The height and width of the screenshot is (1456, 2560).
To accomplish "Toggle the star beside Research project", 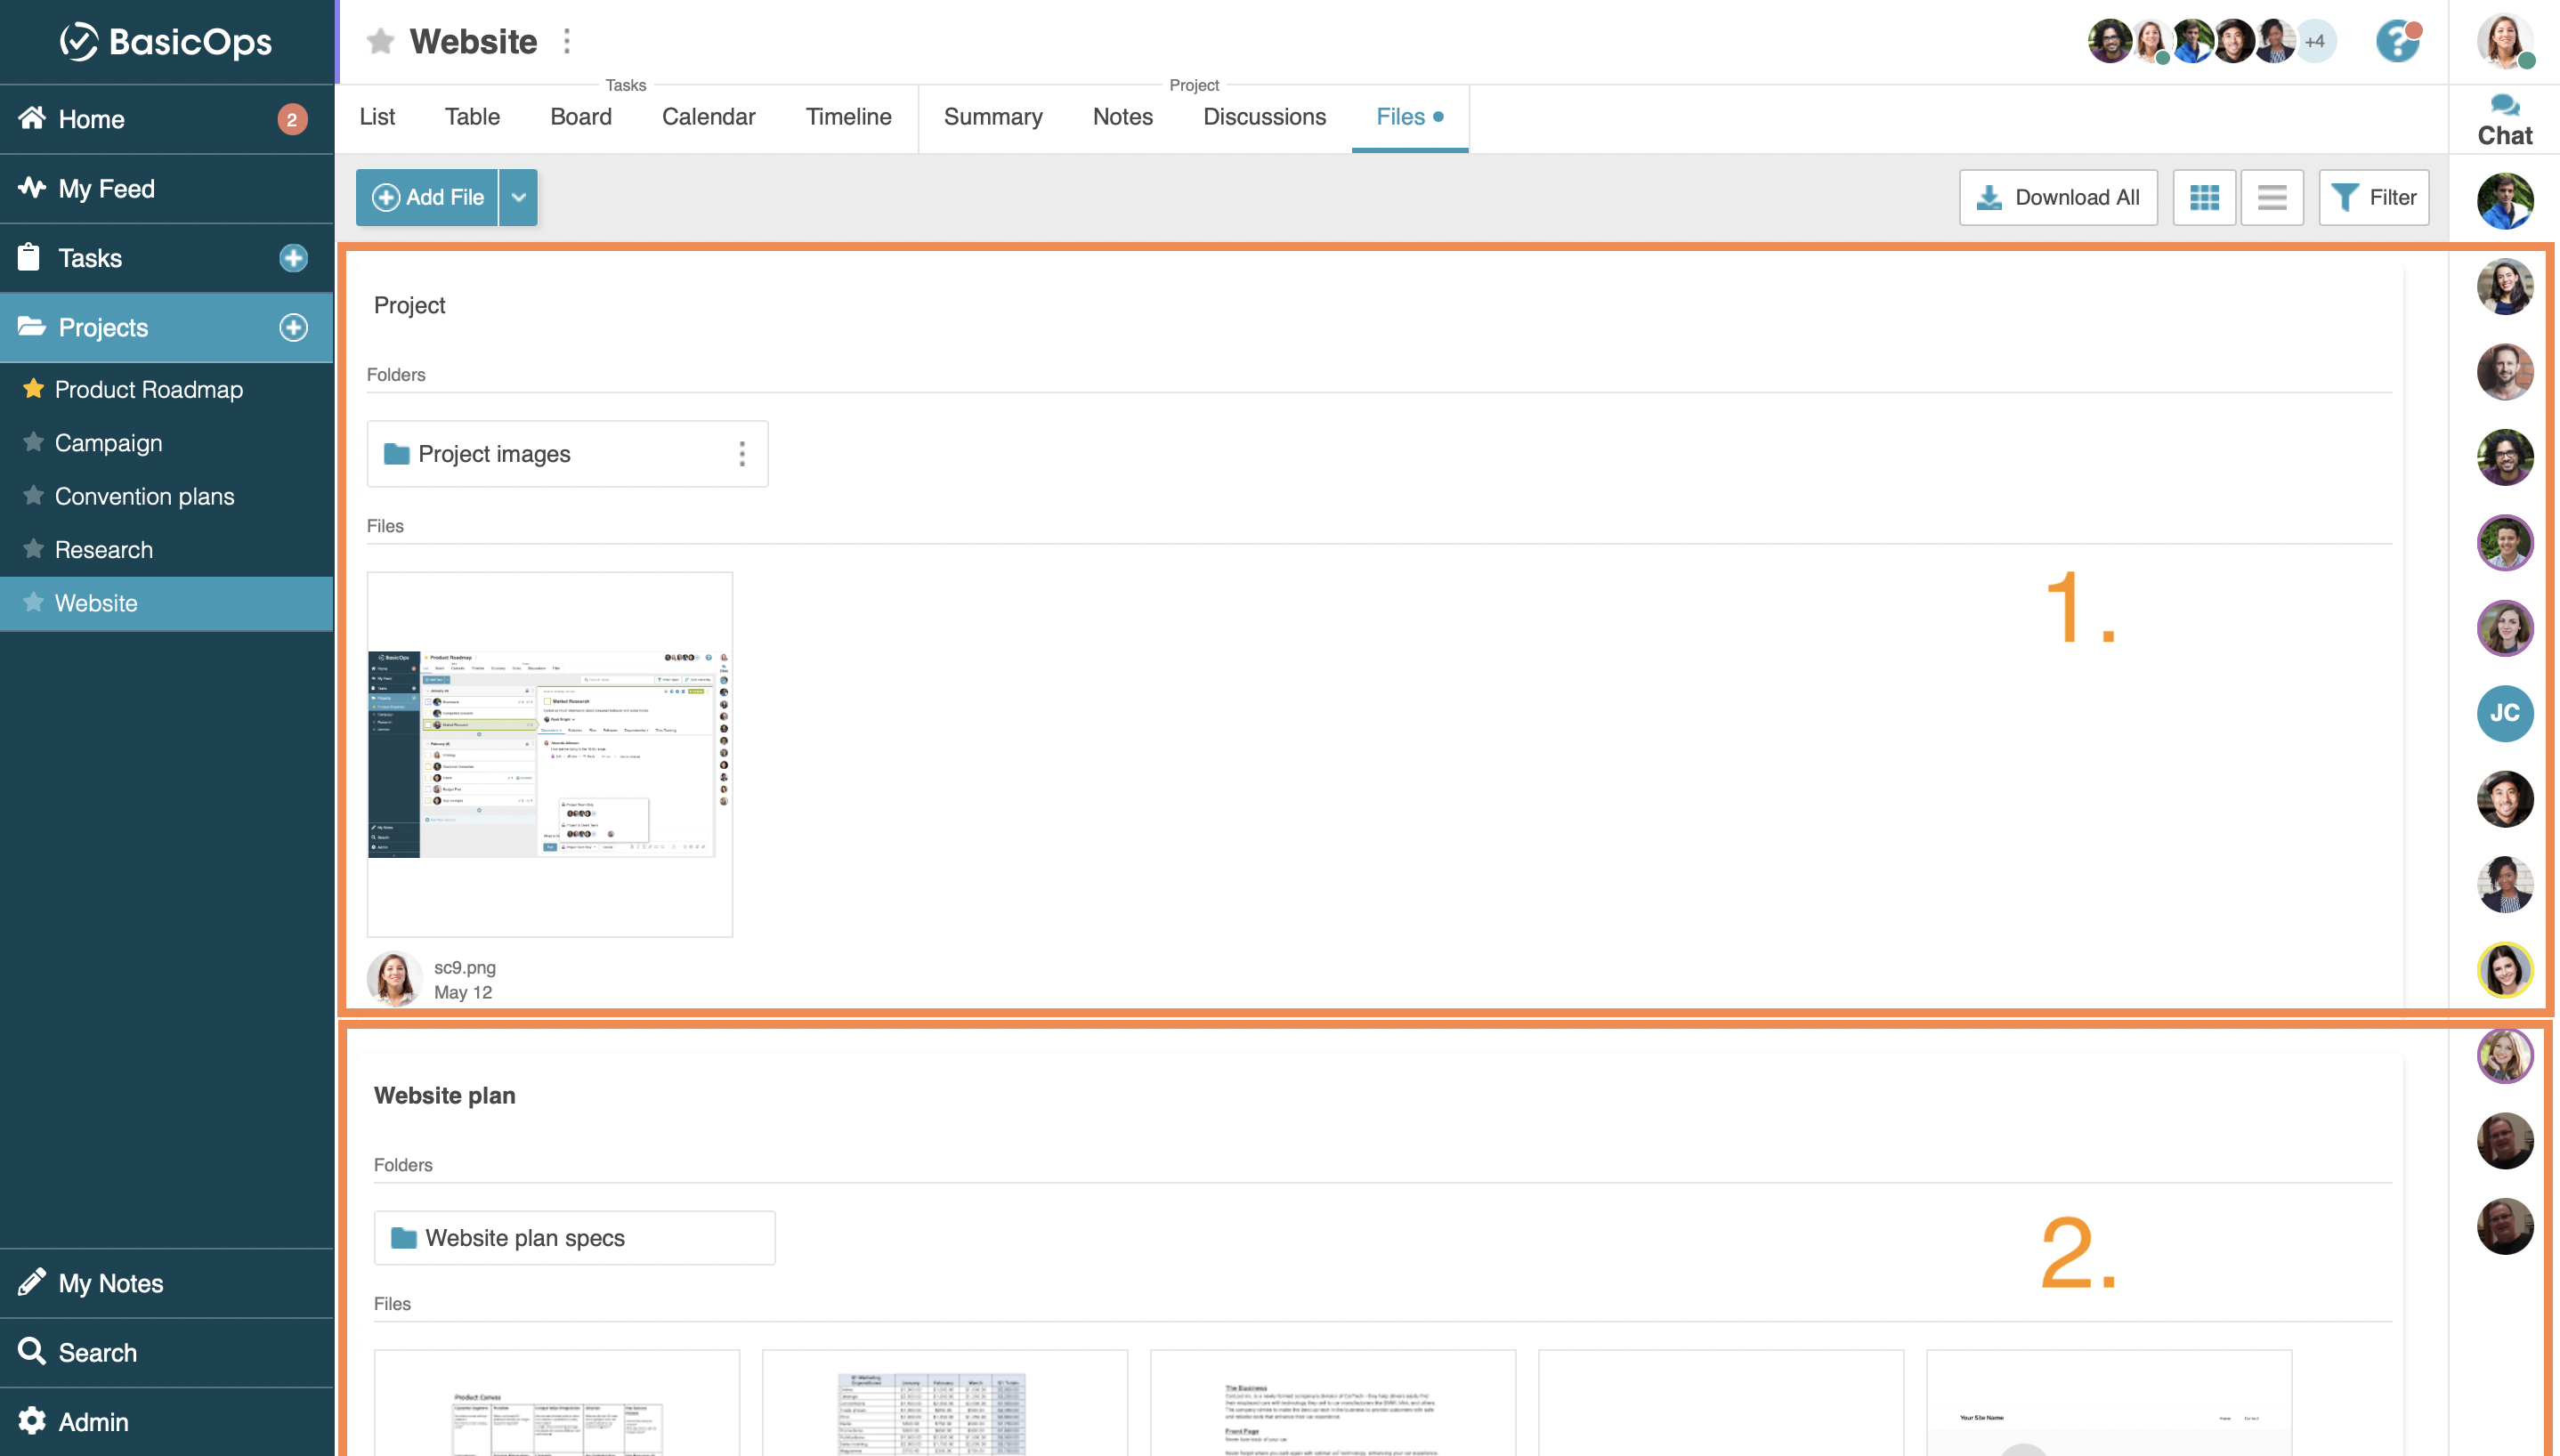I will (33, 548).
